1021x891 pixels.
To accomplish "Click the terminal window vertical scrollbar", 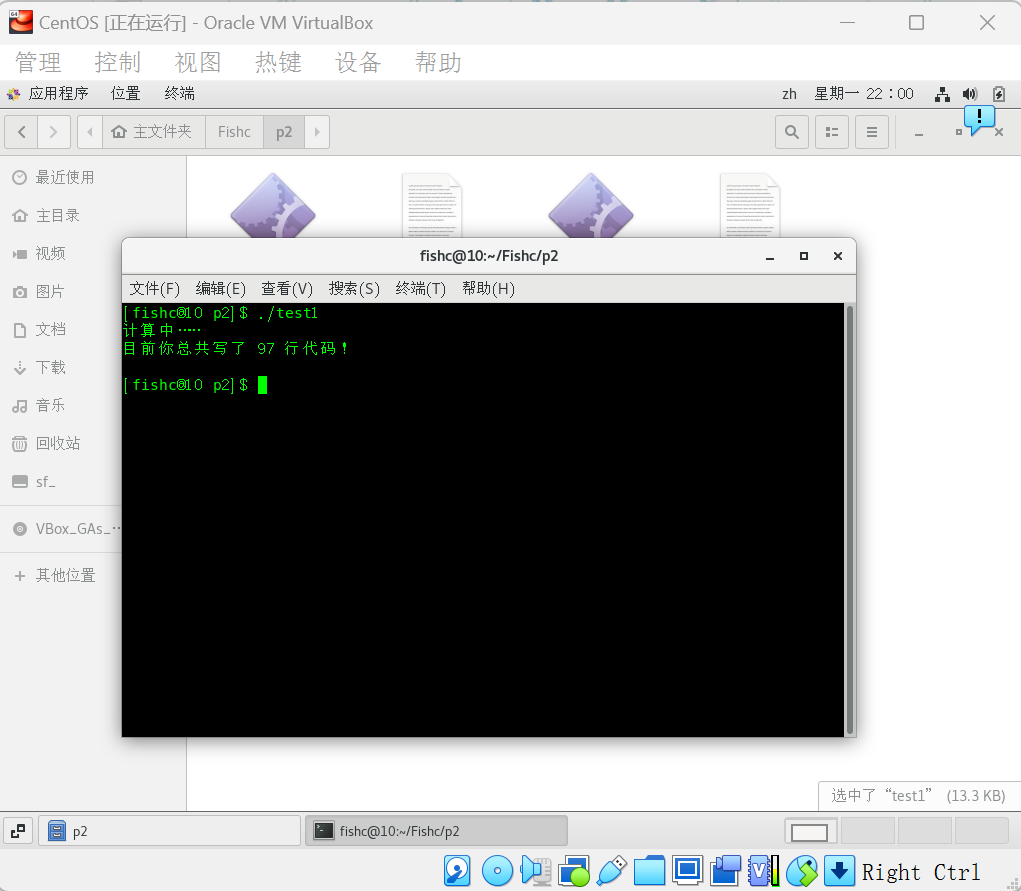I will coord(850,519).
